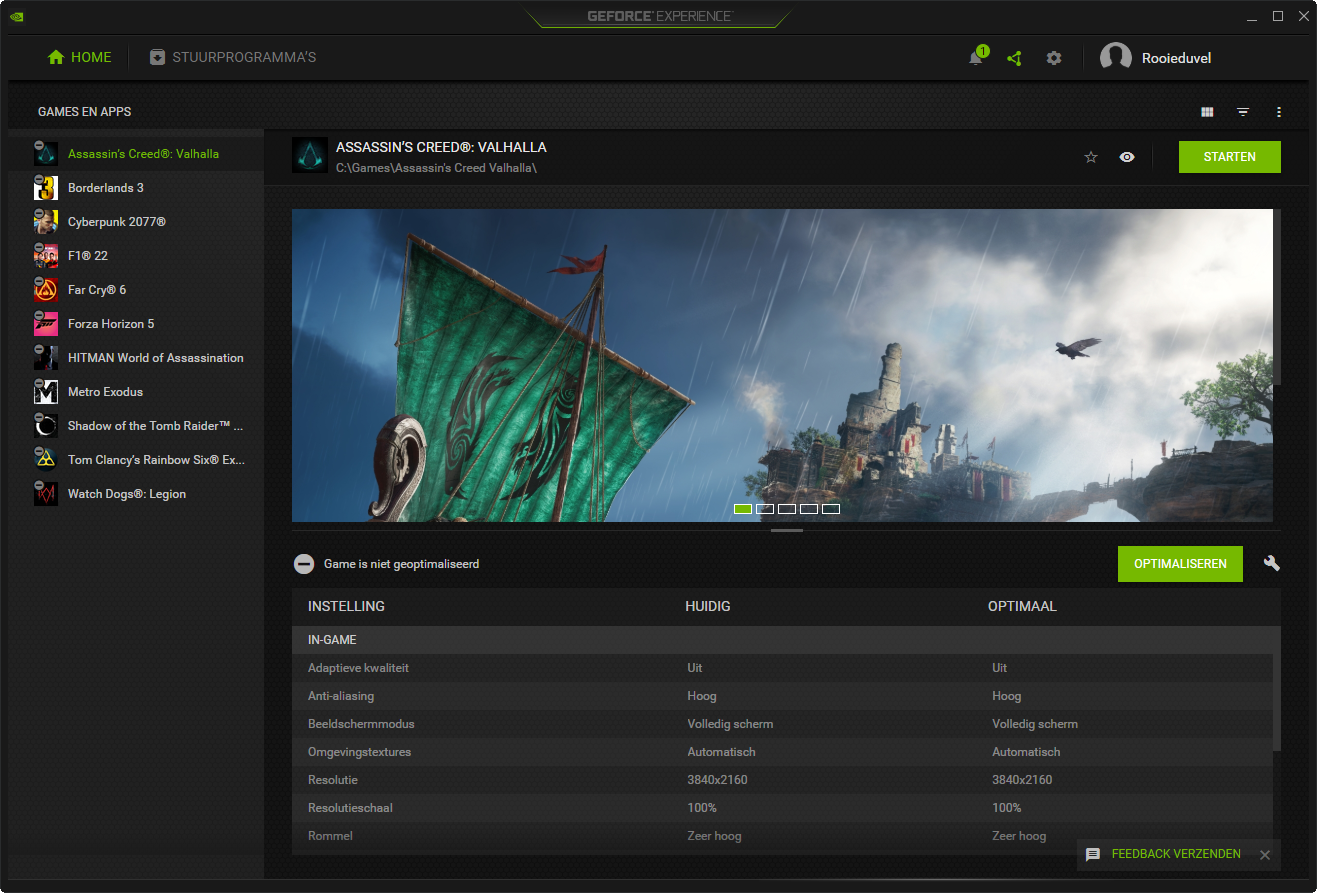Open settings gear in top bar
The image size is (1317, 893).
point(1053,58)
